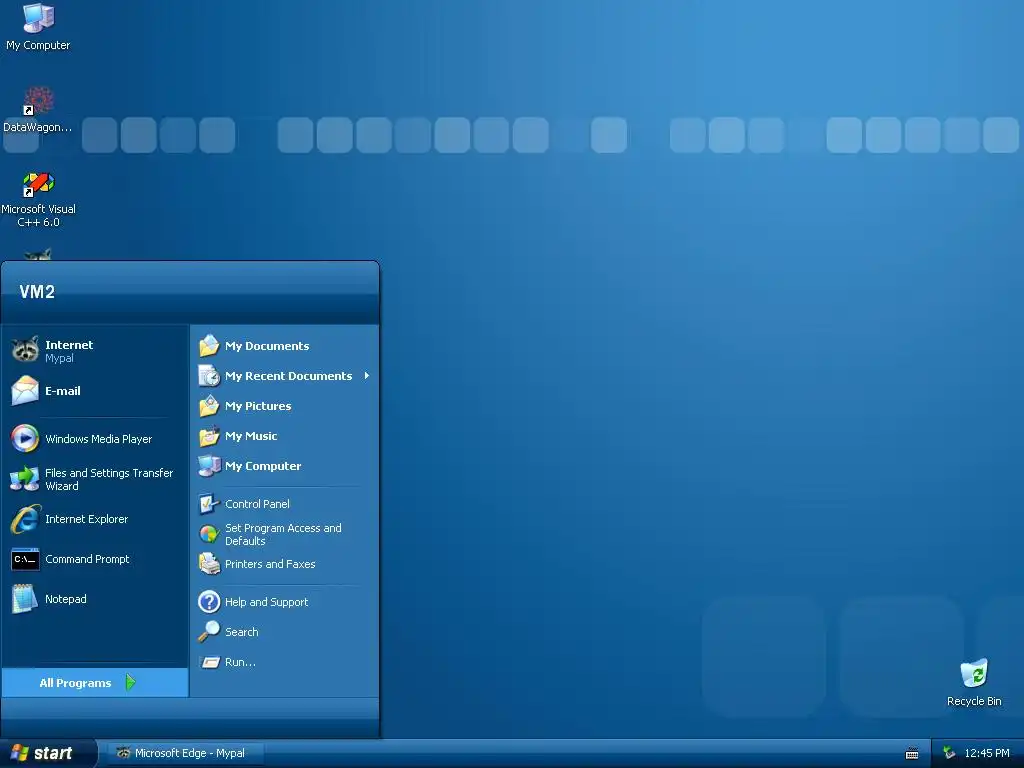1024x768 pixels.
Task: Click the My Computer icon in Start menu
Action: 209,466
